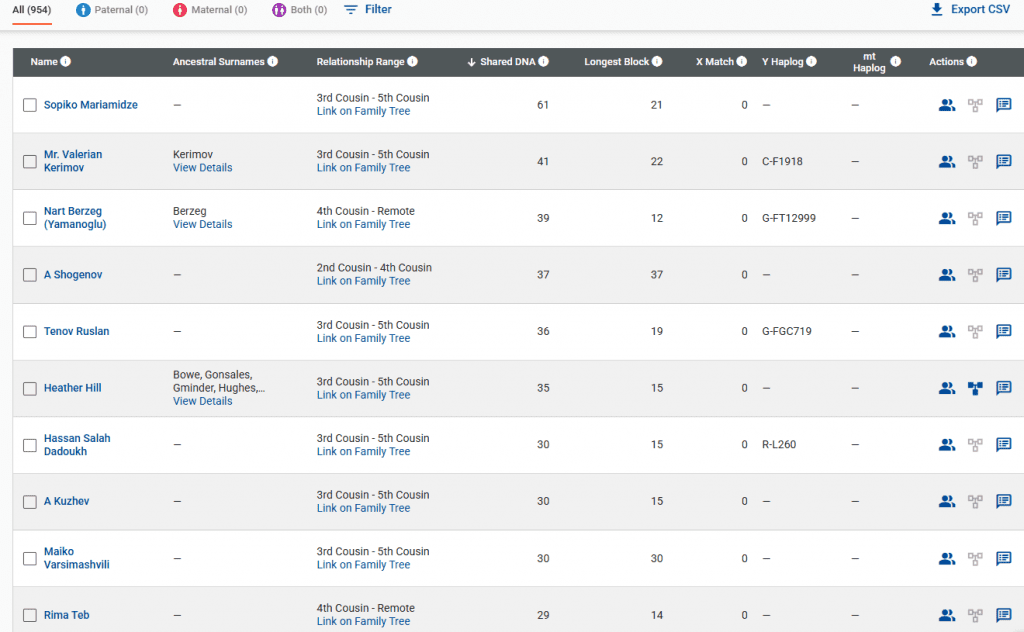The image size is (1024, 632).
Task: Open In Common With icon for Heather Hill
Action: click(x=947, y=388)
